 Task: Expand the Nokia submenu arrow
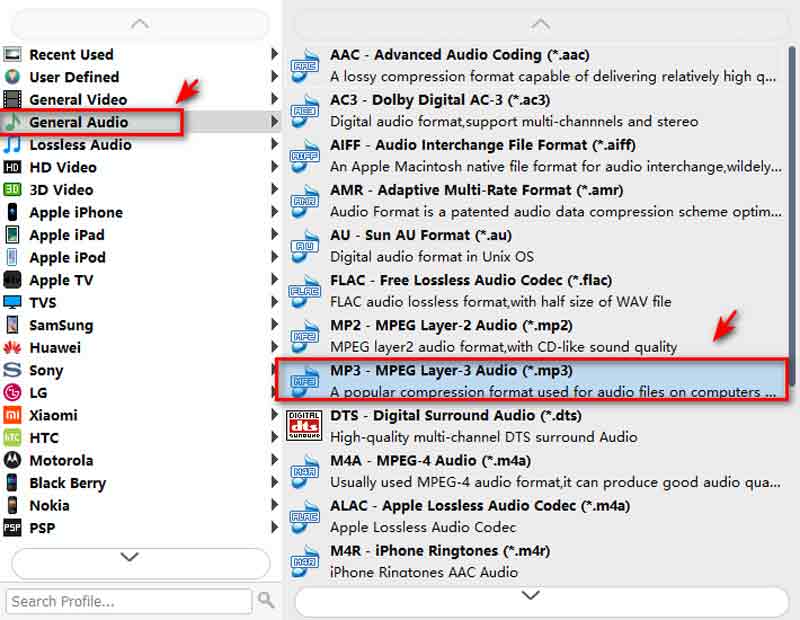pos(274,505)
